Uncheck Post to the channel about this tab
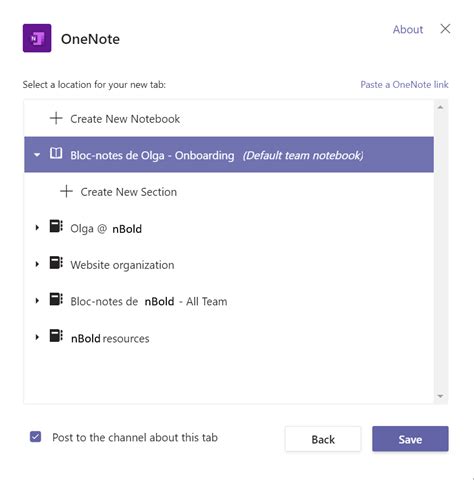 35,437
